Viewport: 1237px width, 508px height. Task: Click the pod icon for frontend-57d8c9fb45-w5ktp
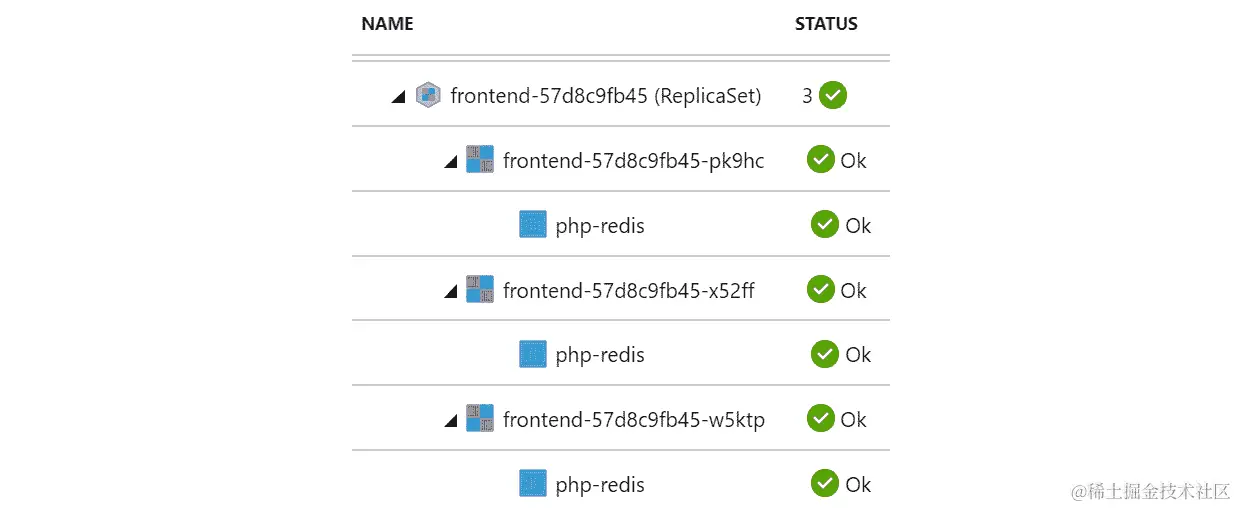point(480,419)
